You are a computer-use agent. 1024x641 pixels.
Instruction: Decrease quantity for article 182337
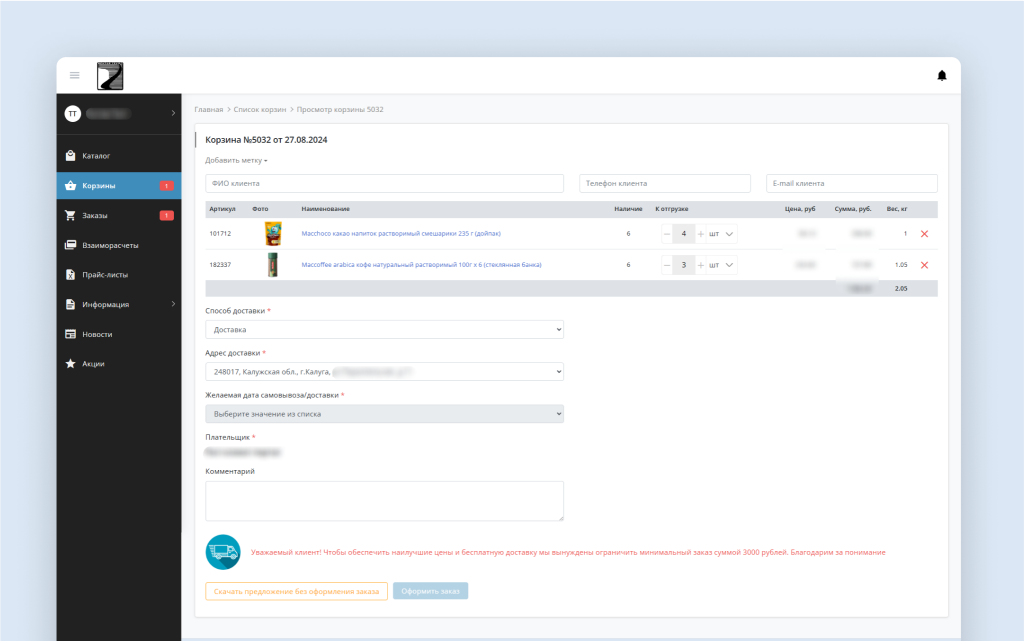pos(667,265)
